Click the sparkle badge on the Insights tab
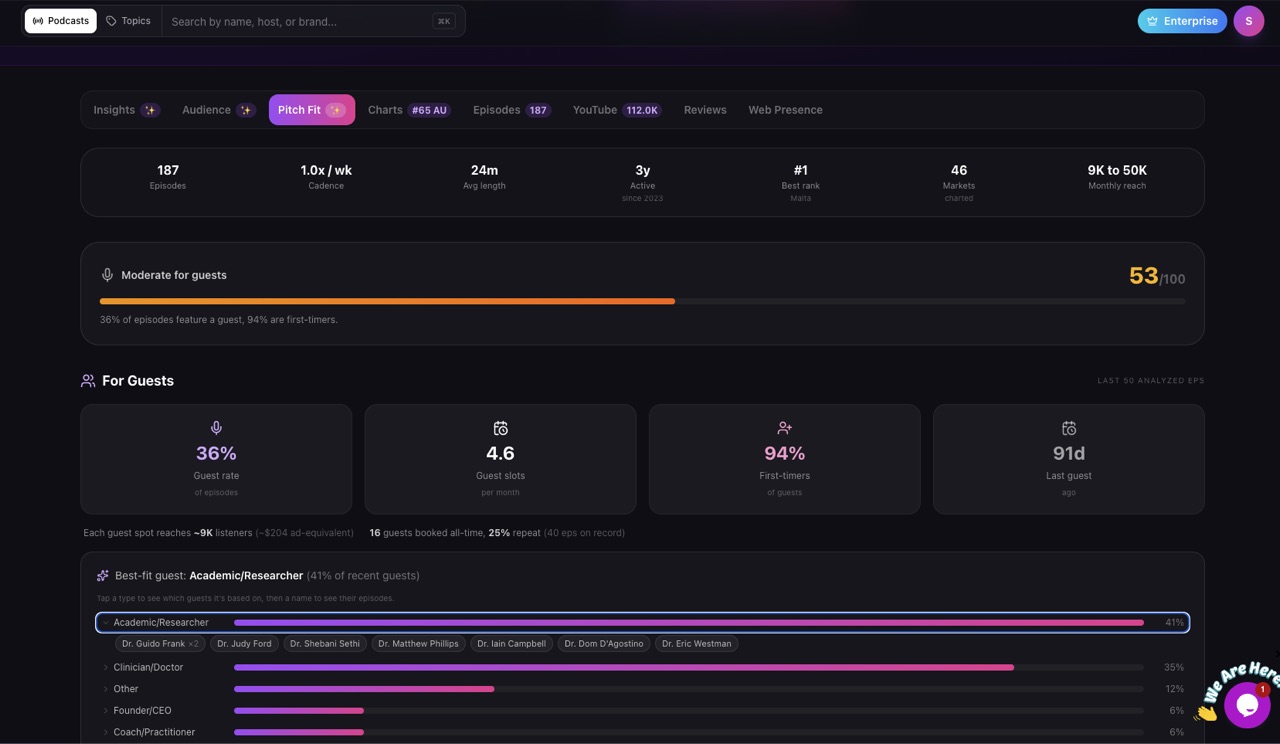 (x=150, y=110)
